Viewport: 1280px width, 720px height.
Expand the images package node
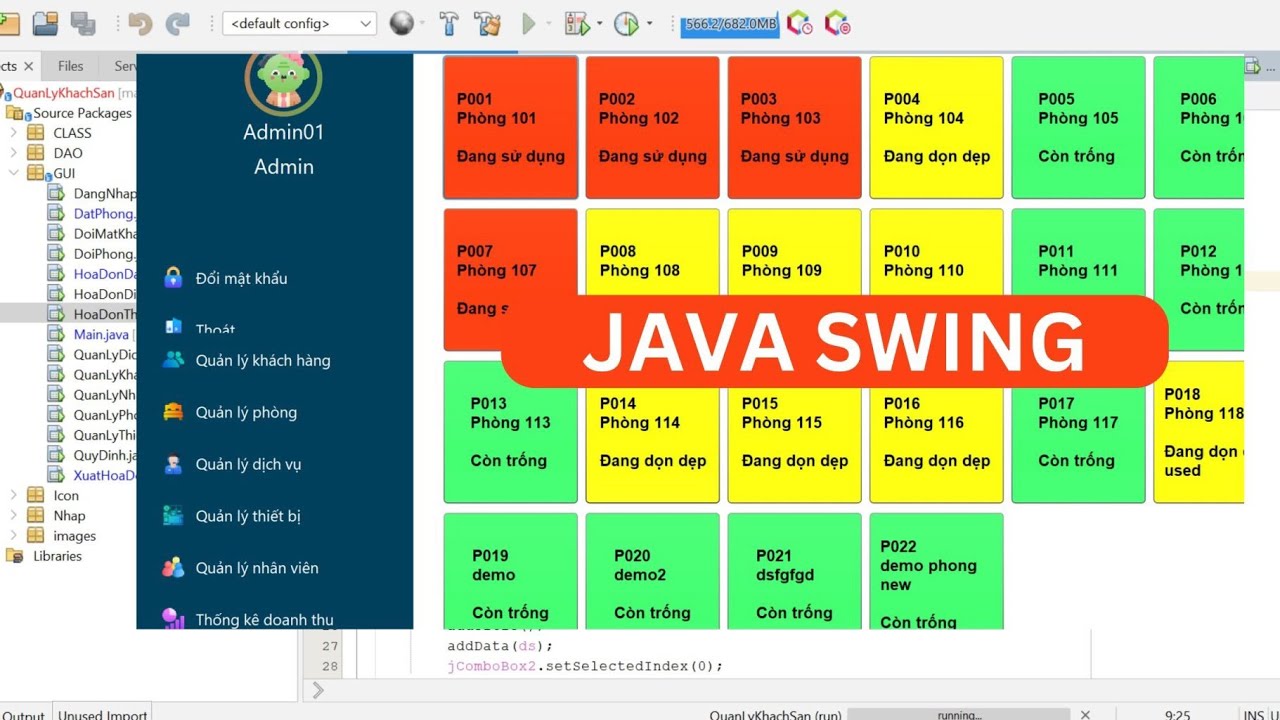coord(13,536)
